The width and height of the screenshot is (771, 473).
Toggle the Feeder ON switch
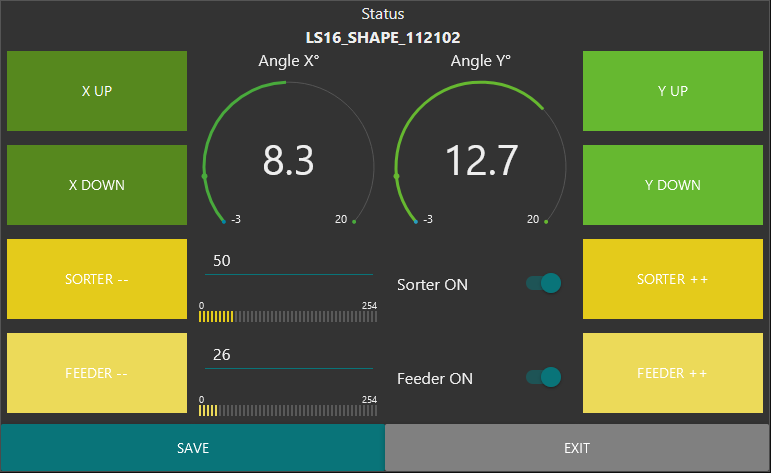click(x=544, y=377)
